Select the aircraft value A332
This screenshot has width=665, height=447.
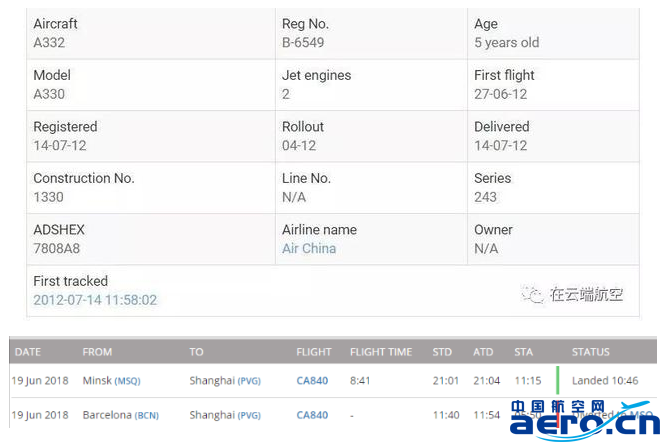[x=49, y=42]
